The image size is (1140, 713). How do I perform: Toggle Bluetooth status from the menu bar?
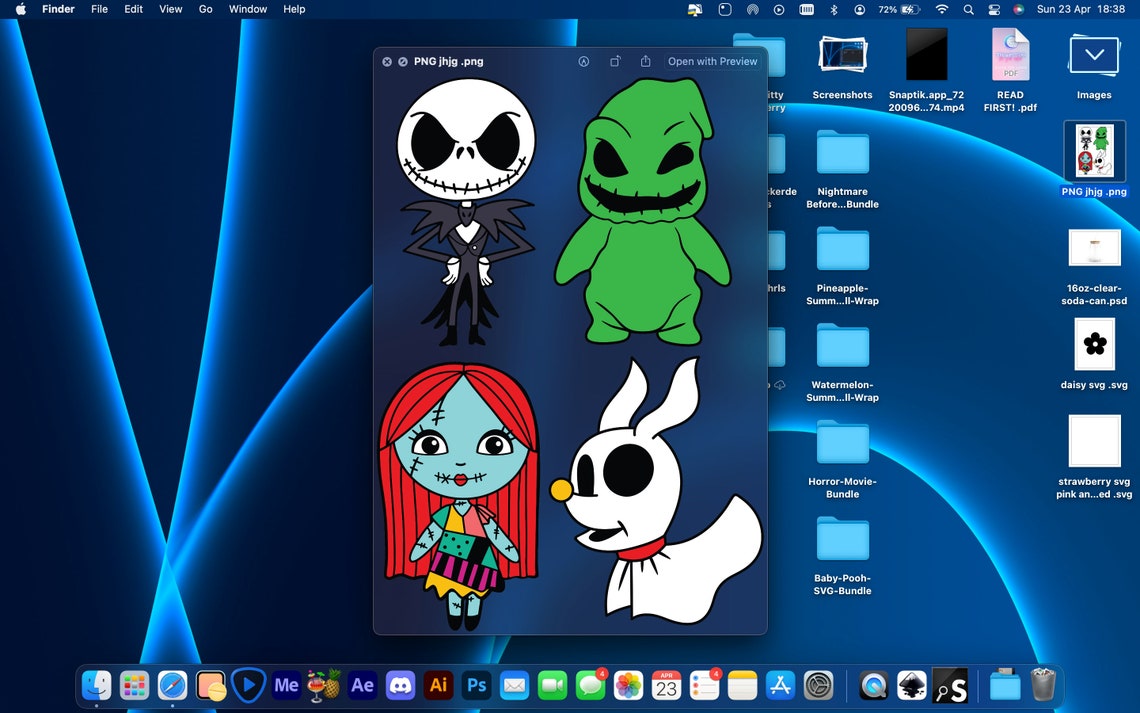(833, 9)
